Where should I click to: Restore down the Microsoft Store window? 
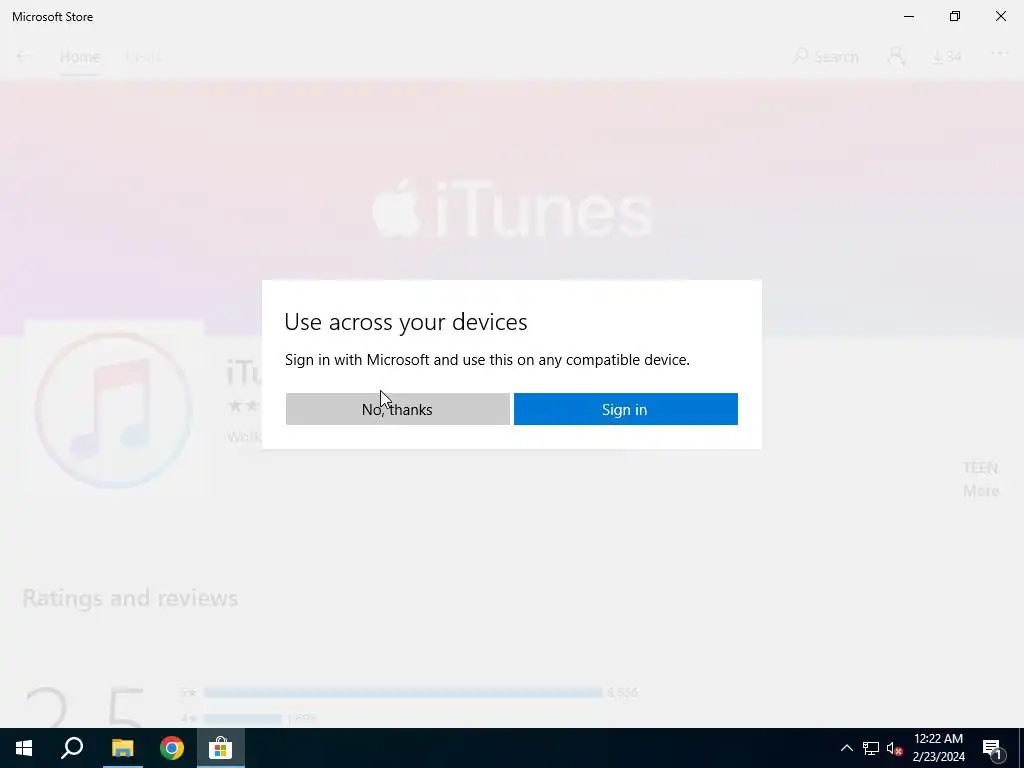pos(955,16)
